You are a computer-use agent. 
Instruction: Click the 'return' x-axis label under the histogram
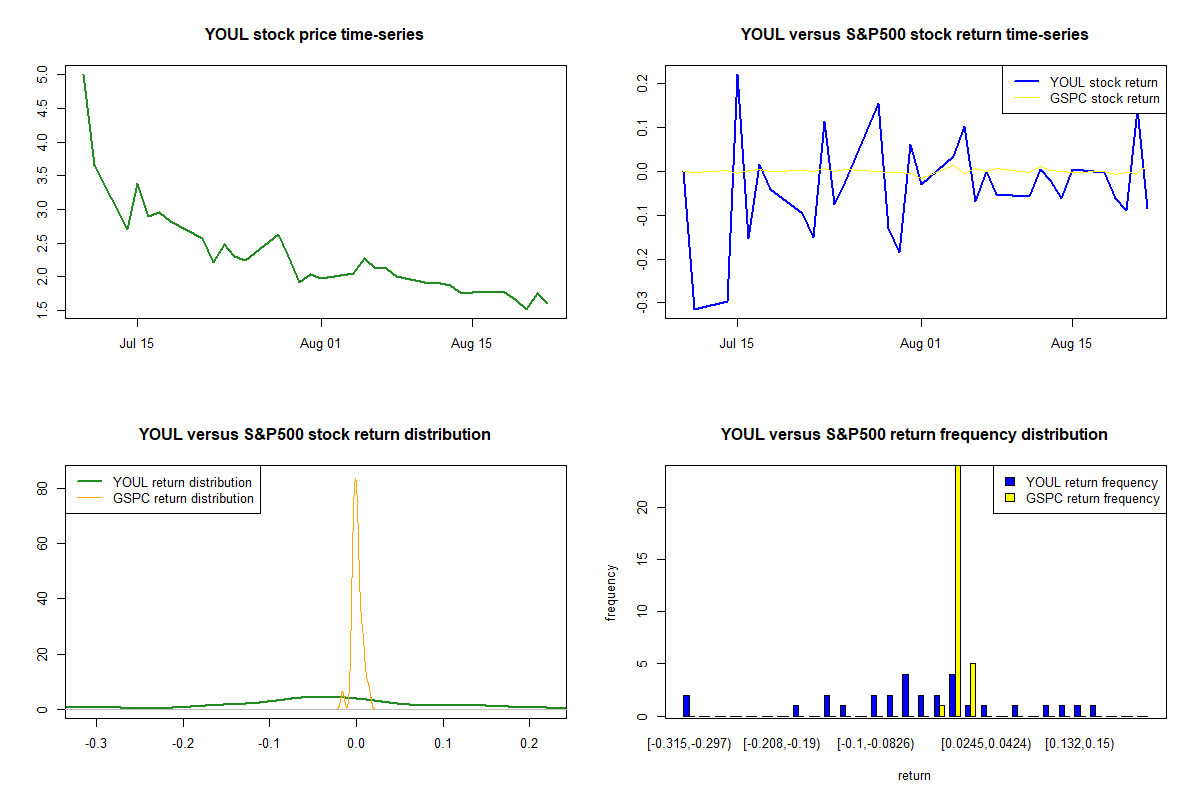click(914, 775)
